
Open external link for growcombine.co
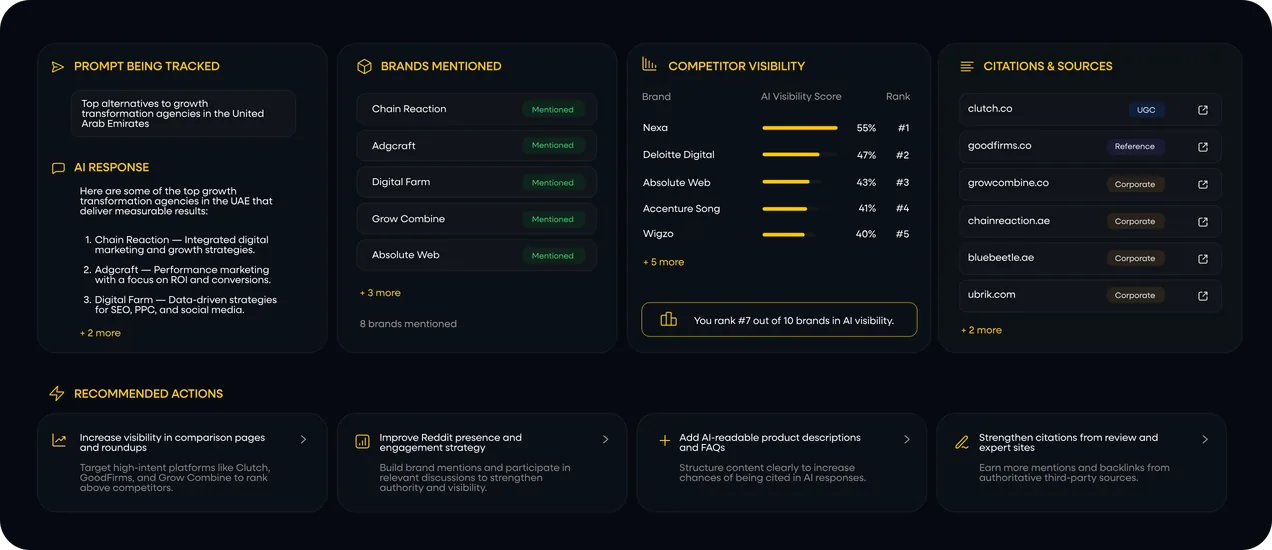(1203, 184)
